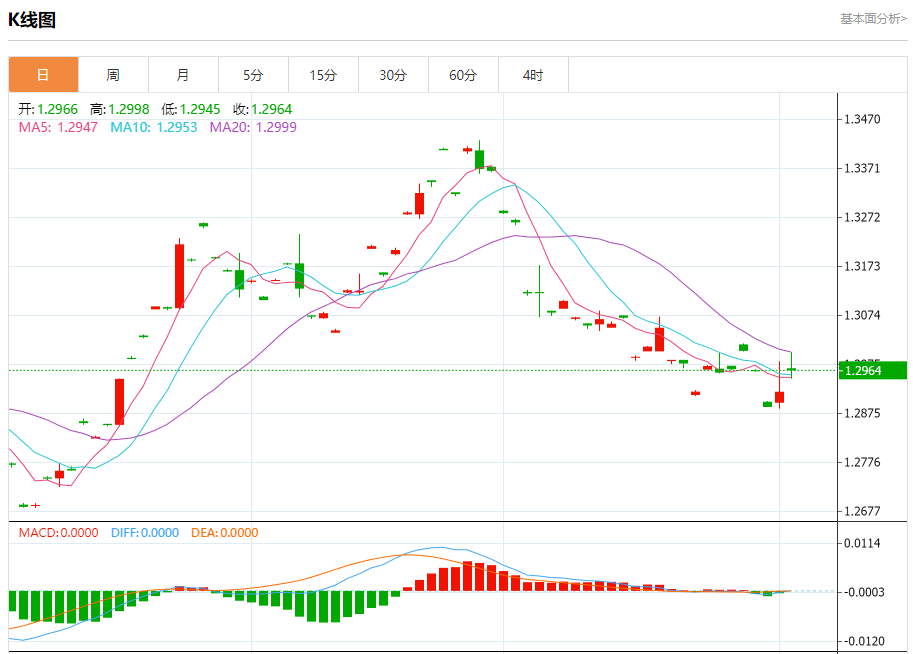Click the MA20 indicator label
Image resolution: width=913 pixels, height=654 pixels.
pos(253,127)
